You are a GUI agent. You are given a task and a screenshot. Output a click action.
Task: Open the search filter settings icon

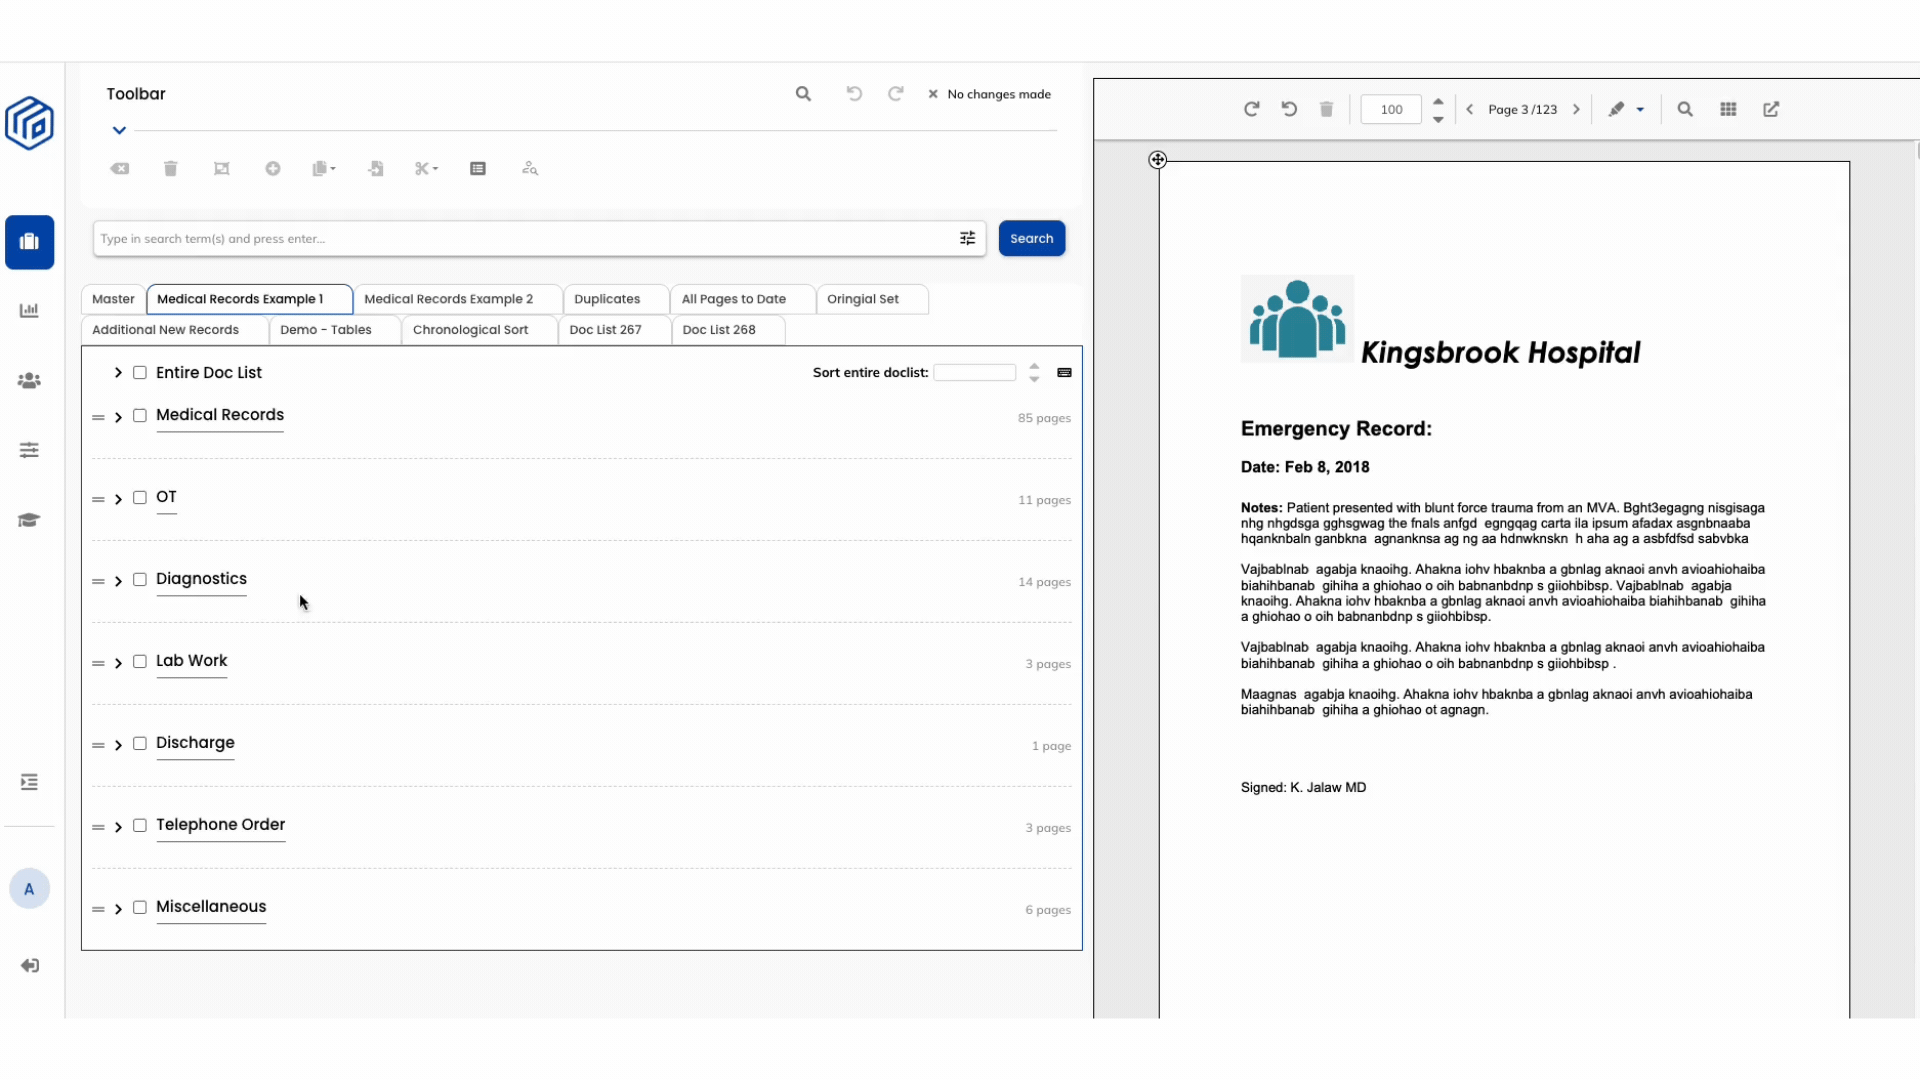click(967, 238)
